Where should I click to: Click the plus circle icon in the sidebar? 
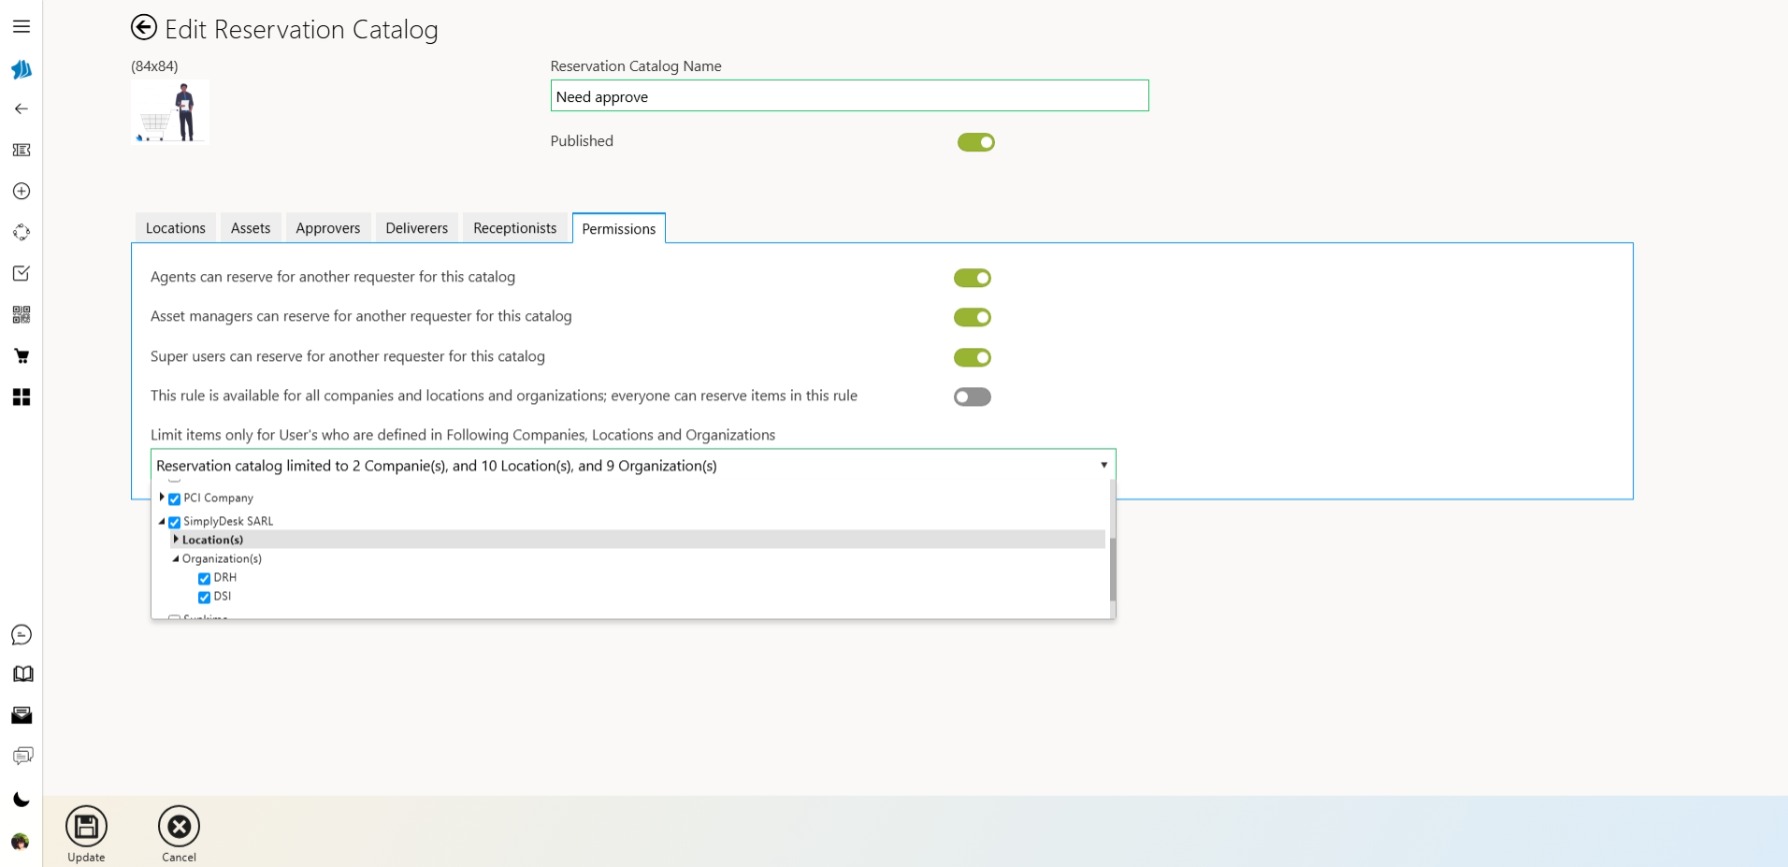21,191
